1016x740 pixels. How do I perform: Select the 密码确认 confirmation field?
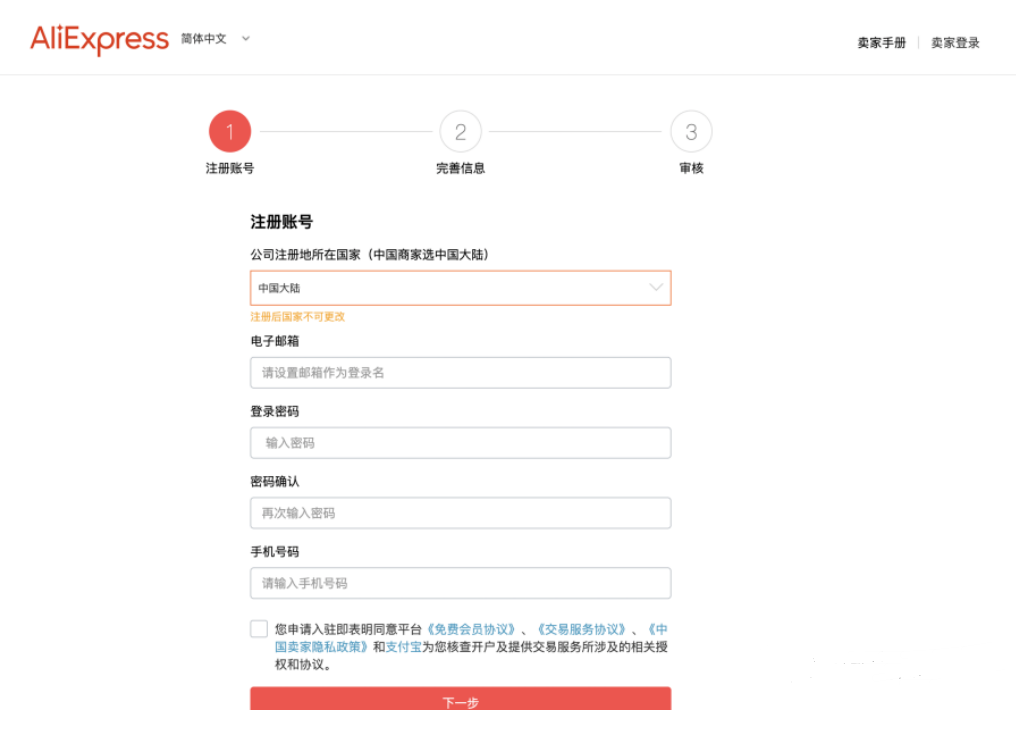[x=460, y=512]
